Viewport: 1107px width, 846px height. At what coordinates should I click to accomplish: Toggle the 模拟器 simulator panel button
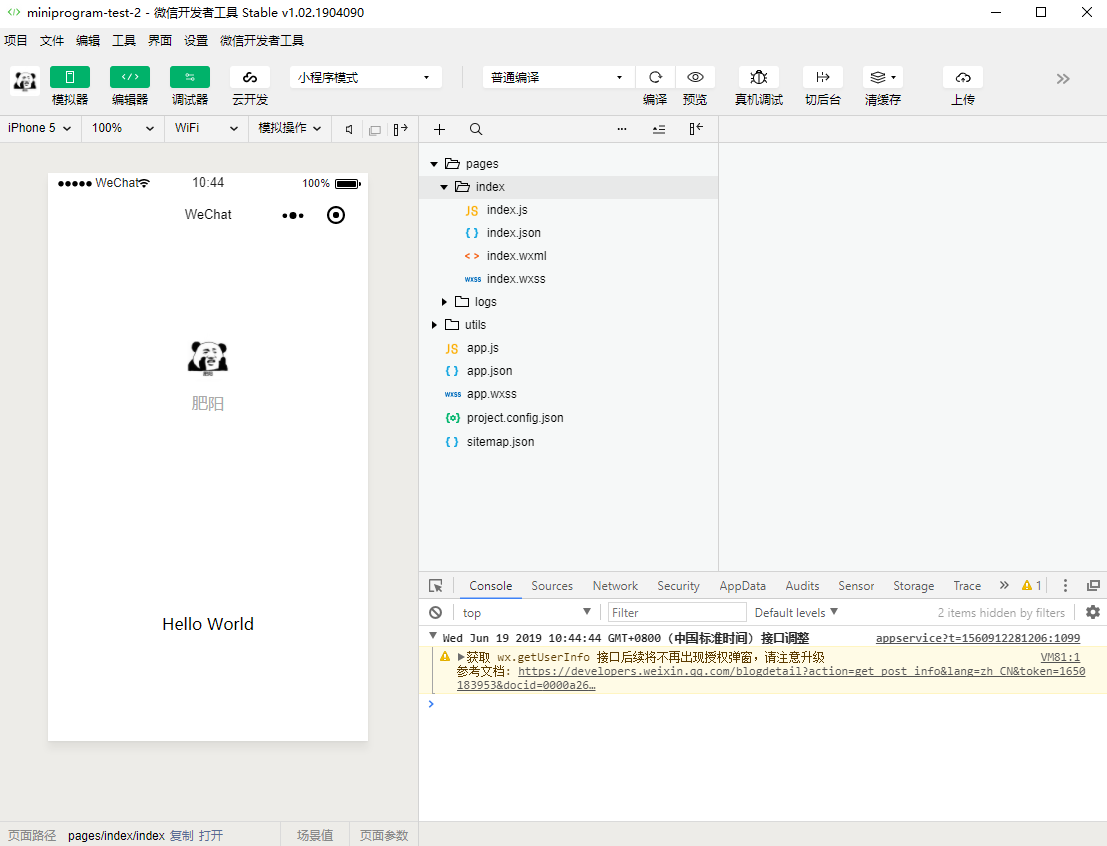70,77
